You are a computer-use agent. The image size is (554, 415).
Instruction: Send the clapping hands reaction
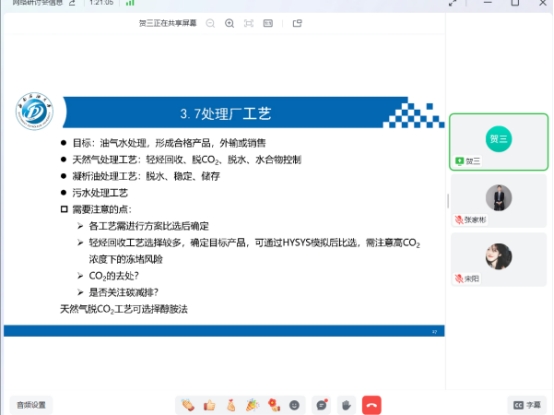click(188, 405)
